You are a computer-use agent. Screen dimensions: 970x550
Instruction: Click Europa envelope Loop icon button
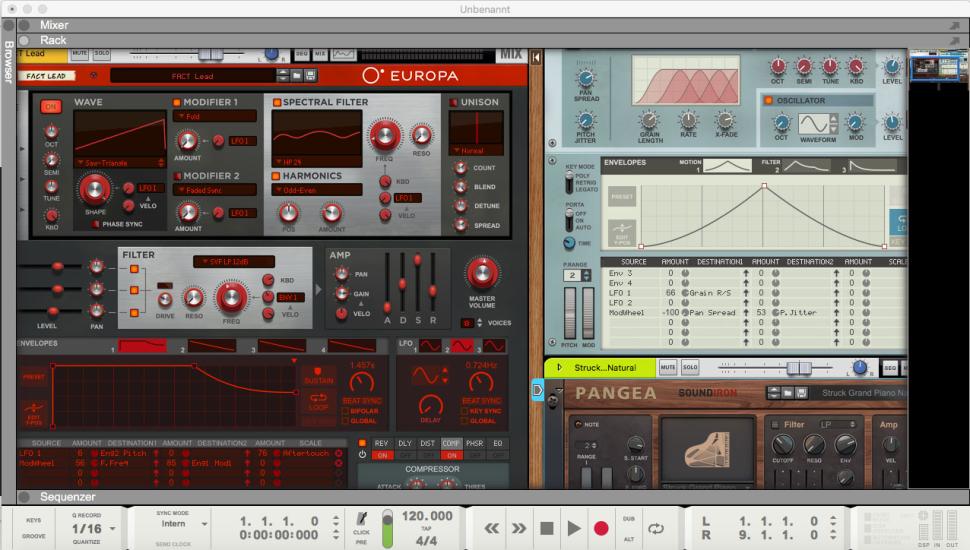click(319, 401)
